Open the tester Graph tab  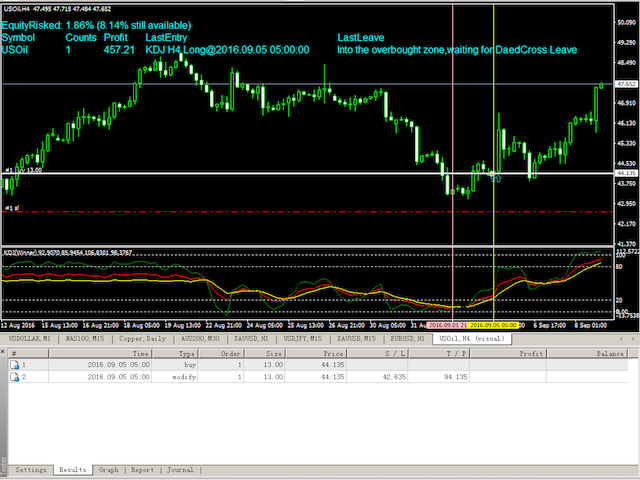click(x=109, y=470)
